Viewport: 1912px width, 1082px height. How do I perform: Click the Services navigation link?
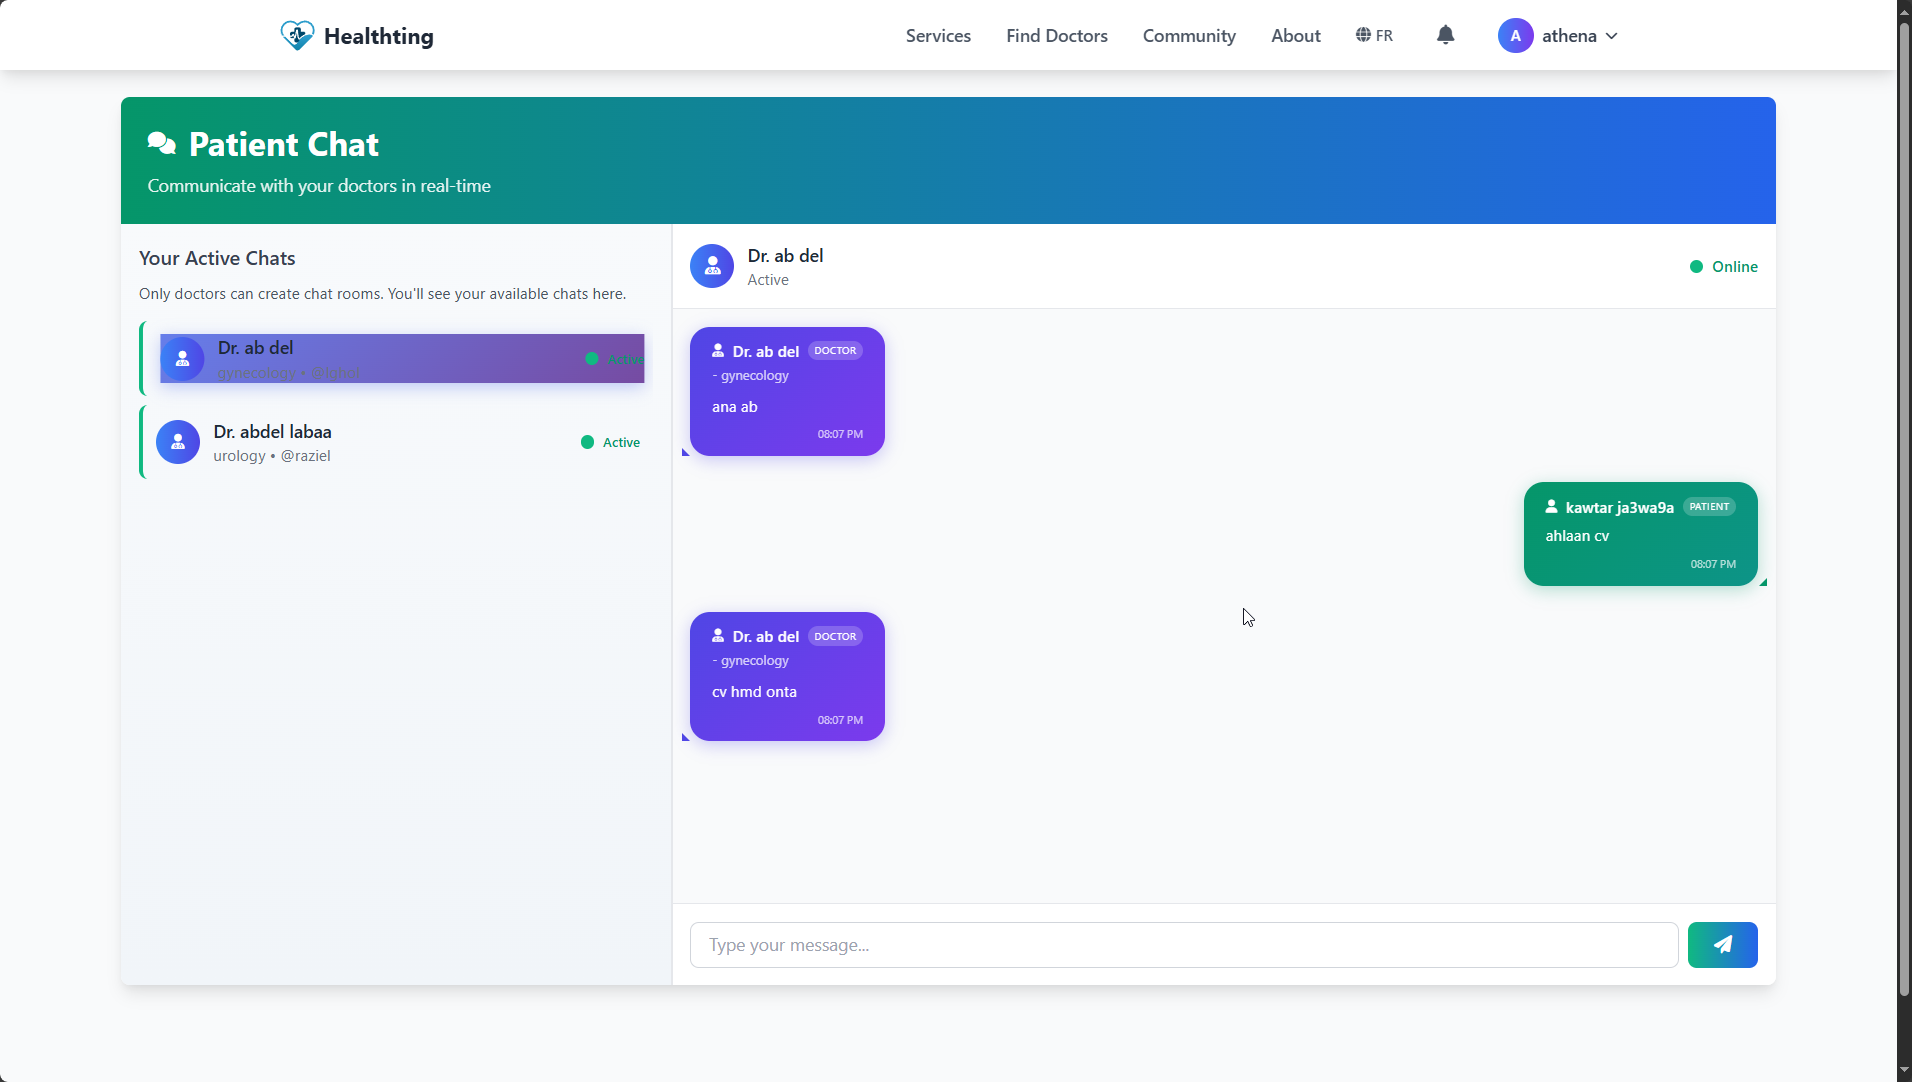[x=938, y=35]
